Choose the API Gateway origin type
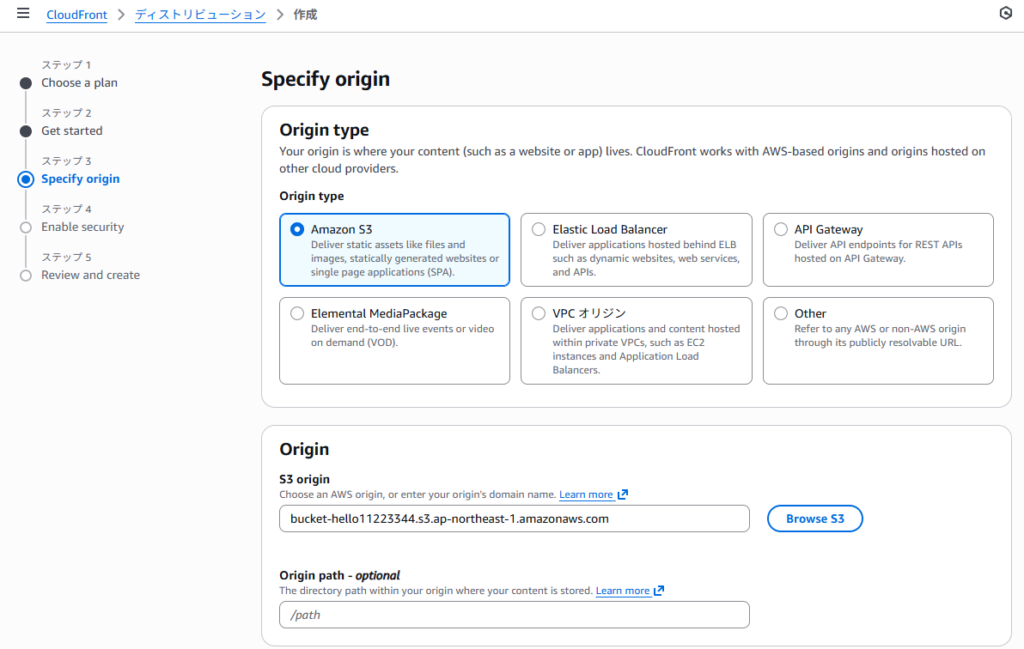Screen dimensions: 1024x649 click(x=781, y=229)
